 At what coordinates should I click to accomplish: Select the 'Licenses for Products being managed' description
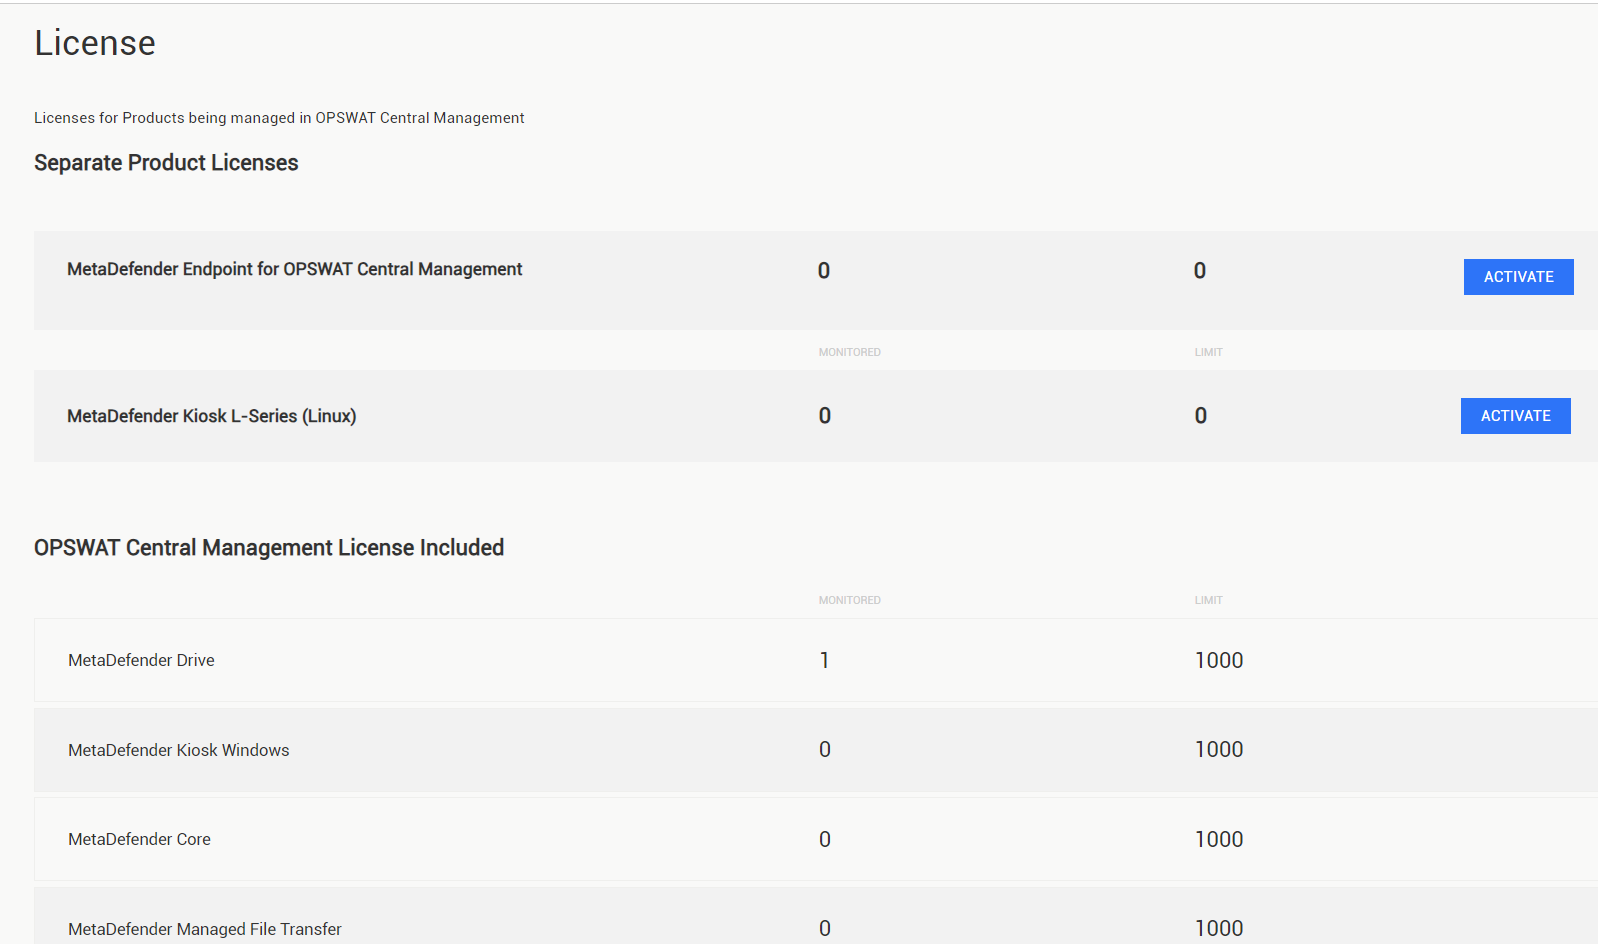[279, 118]
